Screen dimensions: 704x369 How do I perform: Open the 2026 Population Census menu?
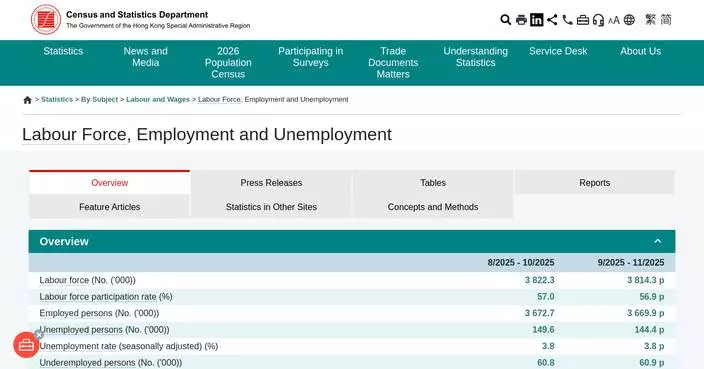click(x=228, y=63)
